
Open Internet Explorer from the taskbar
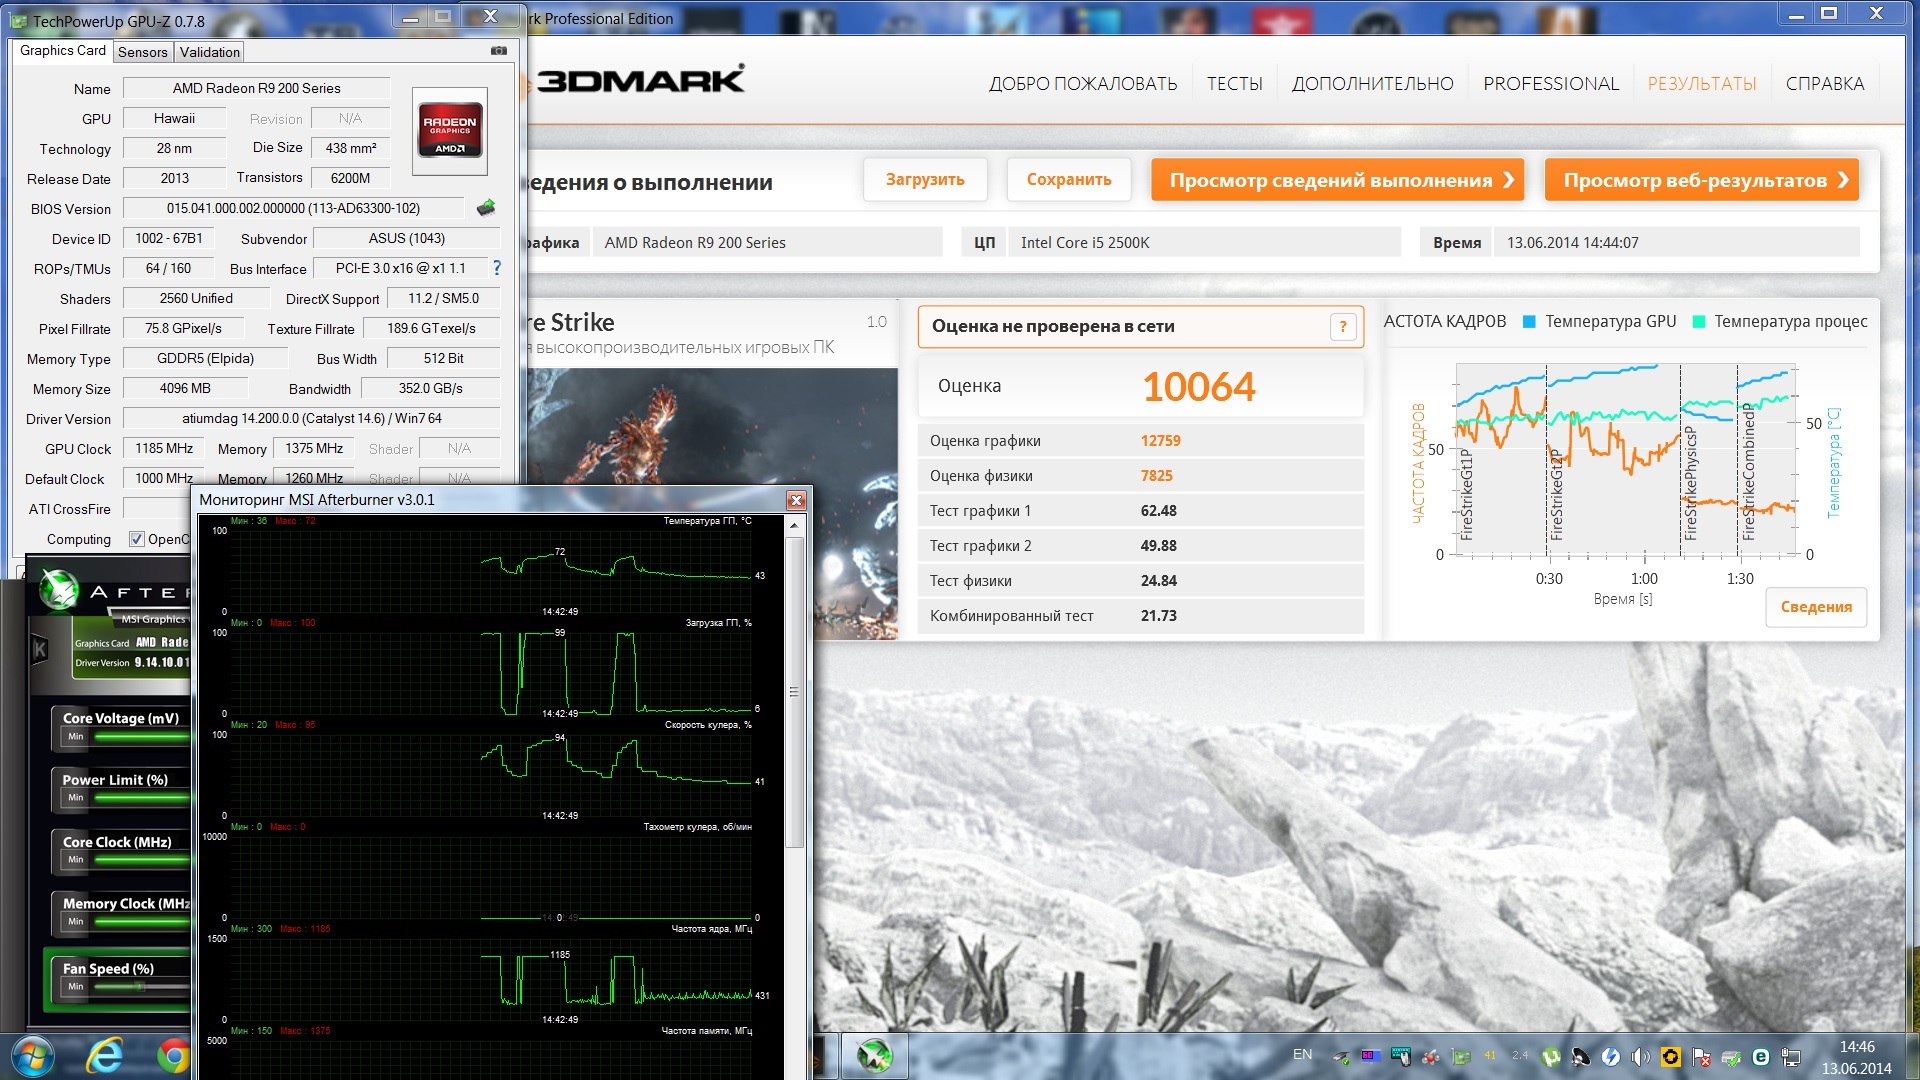104,1056
